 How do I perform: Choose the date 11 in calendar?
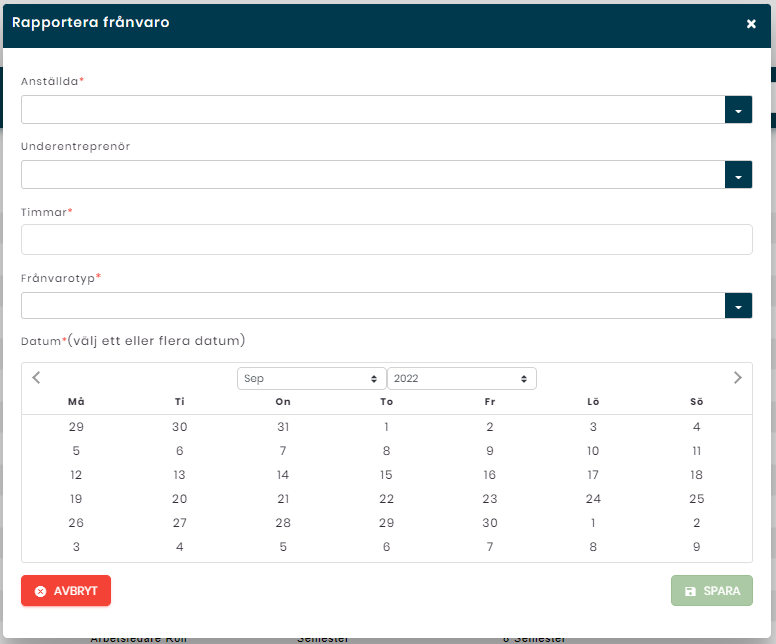pyautogui.click(x=696, y=451)
